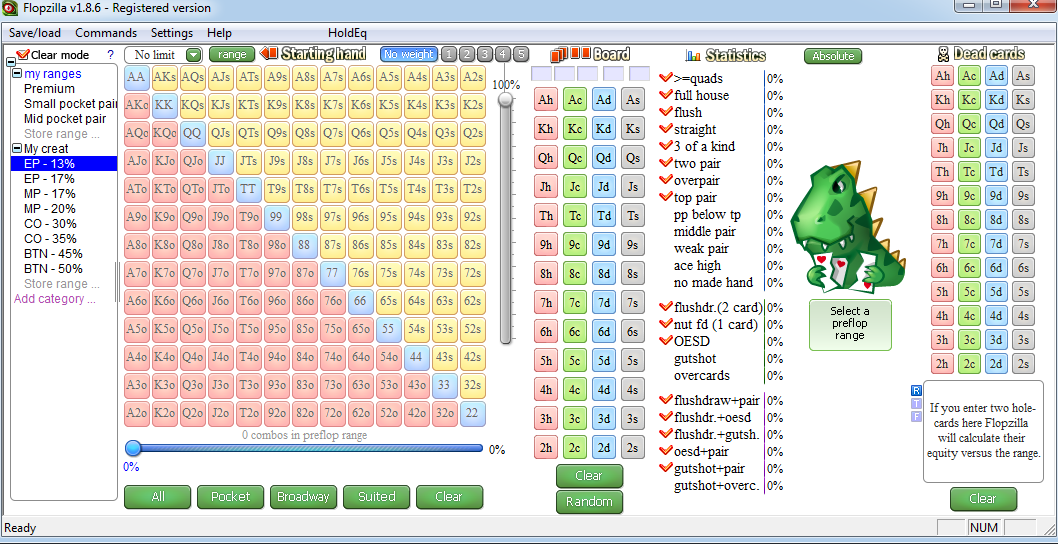Image resolution: width=1058 pixels, height=544 pixels.
Task: Add 2s to the board cards
Action: pyautogui.click(x=633, y=447)
